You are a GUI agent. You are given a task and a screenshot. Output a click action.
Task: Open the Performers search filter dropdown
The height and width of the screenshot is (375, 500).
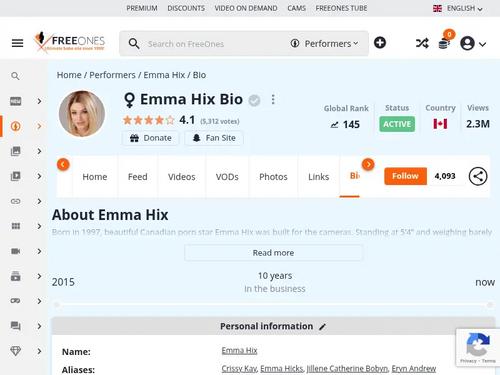(324, 44)
